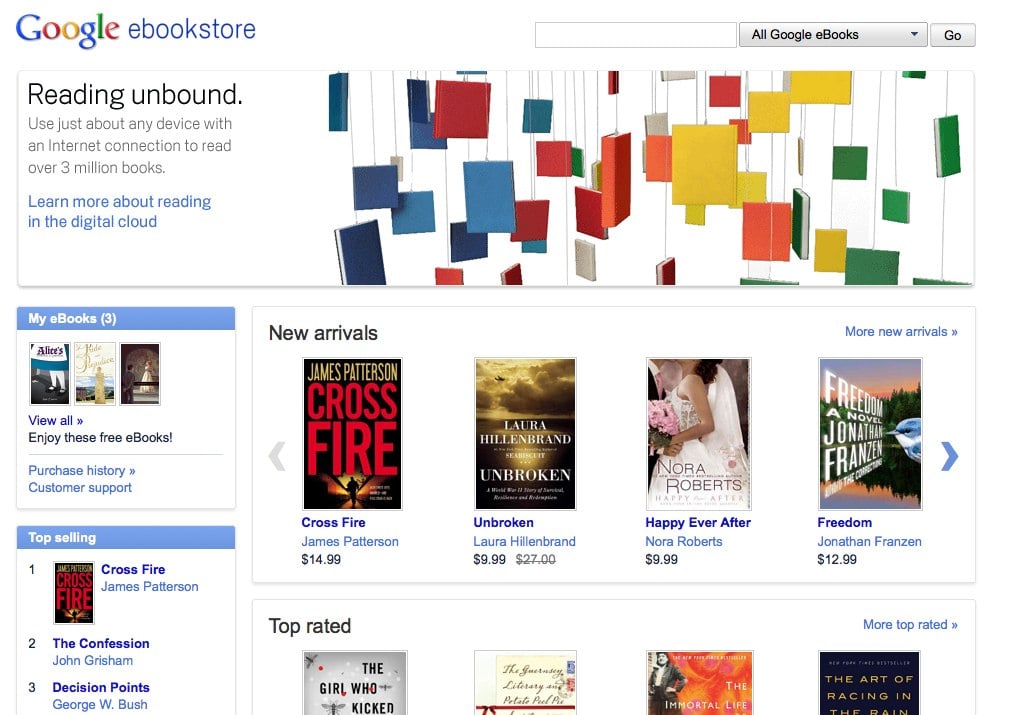Open Pride and Prejudice thumbnail in My eBooks
Viewport: 1010px width, 715px height.
95,374
